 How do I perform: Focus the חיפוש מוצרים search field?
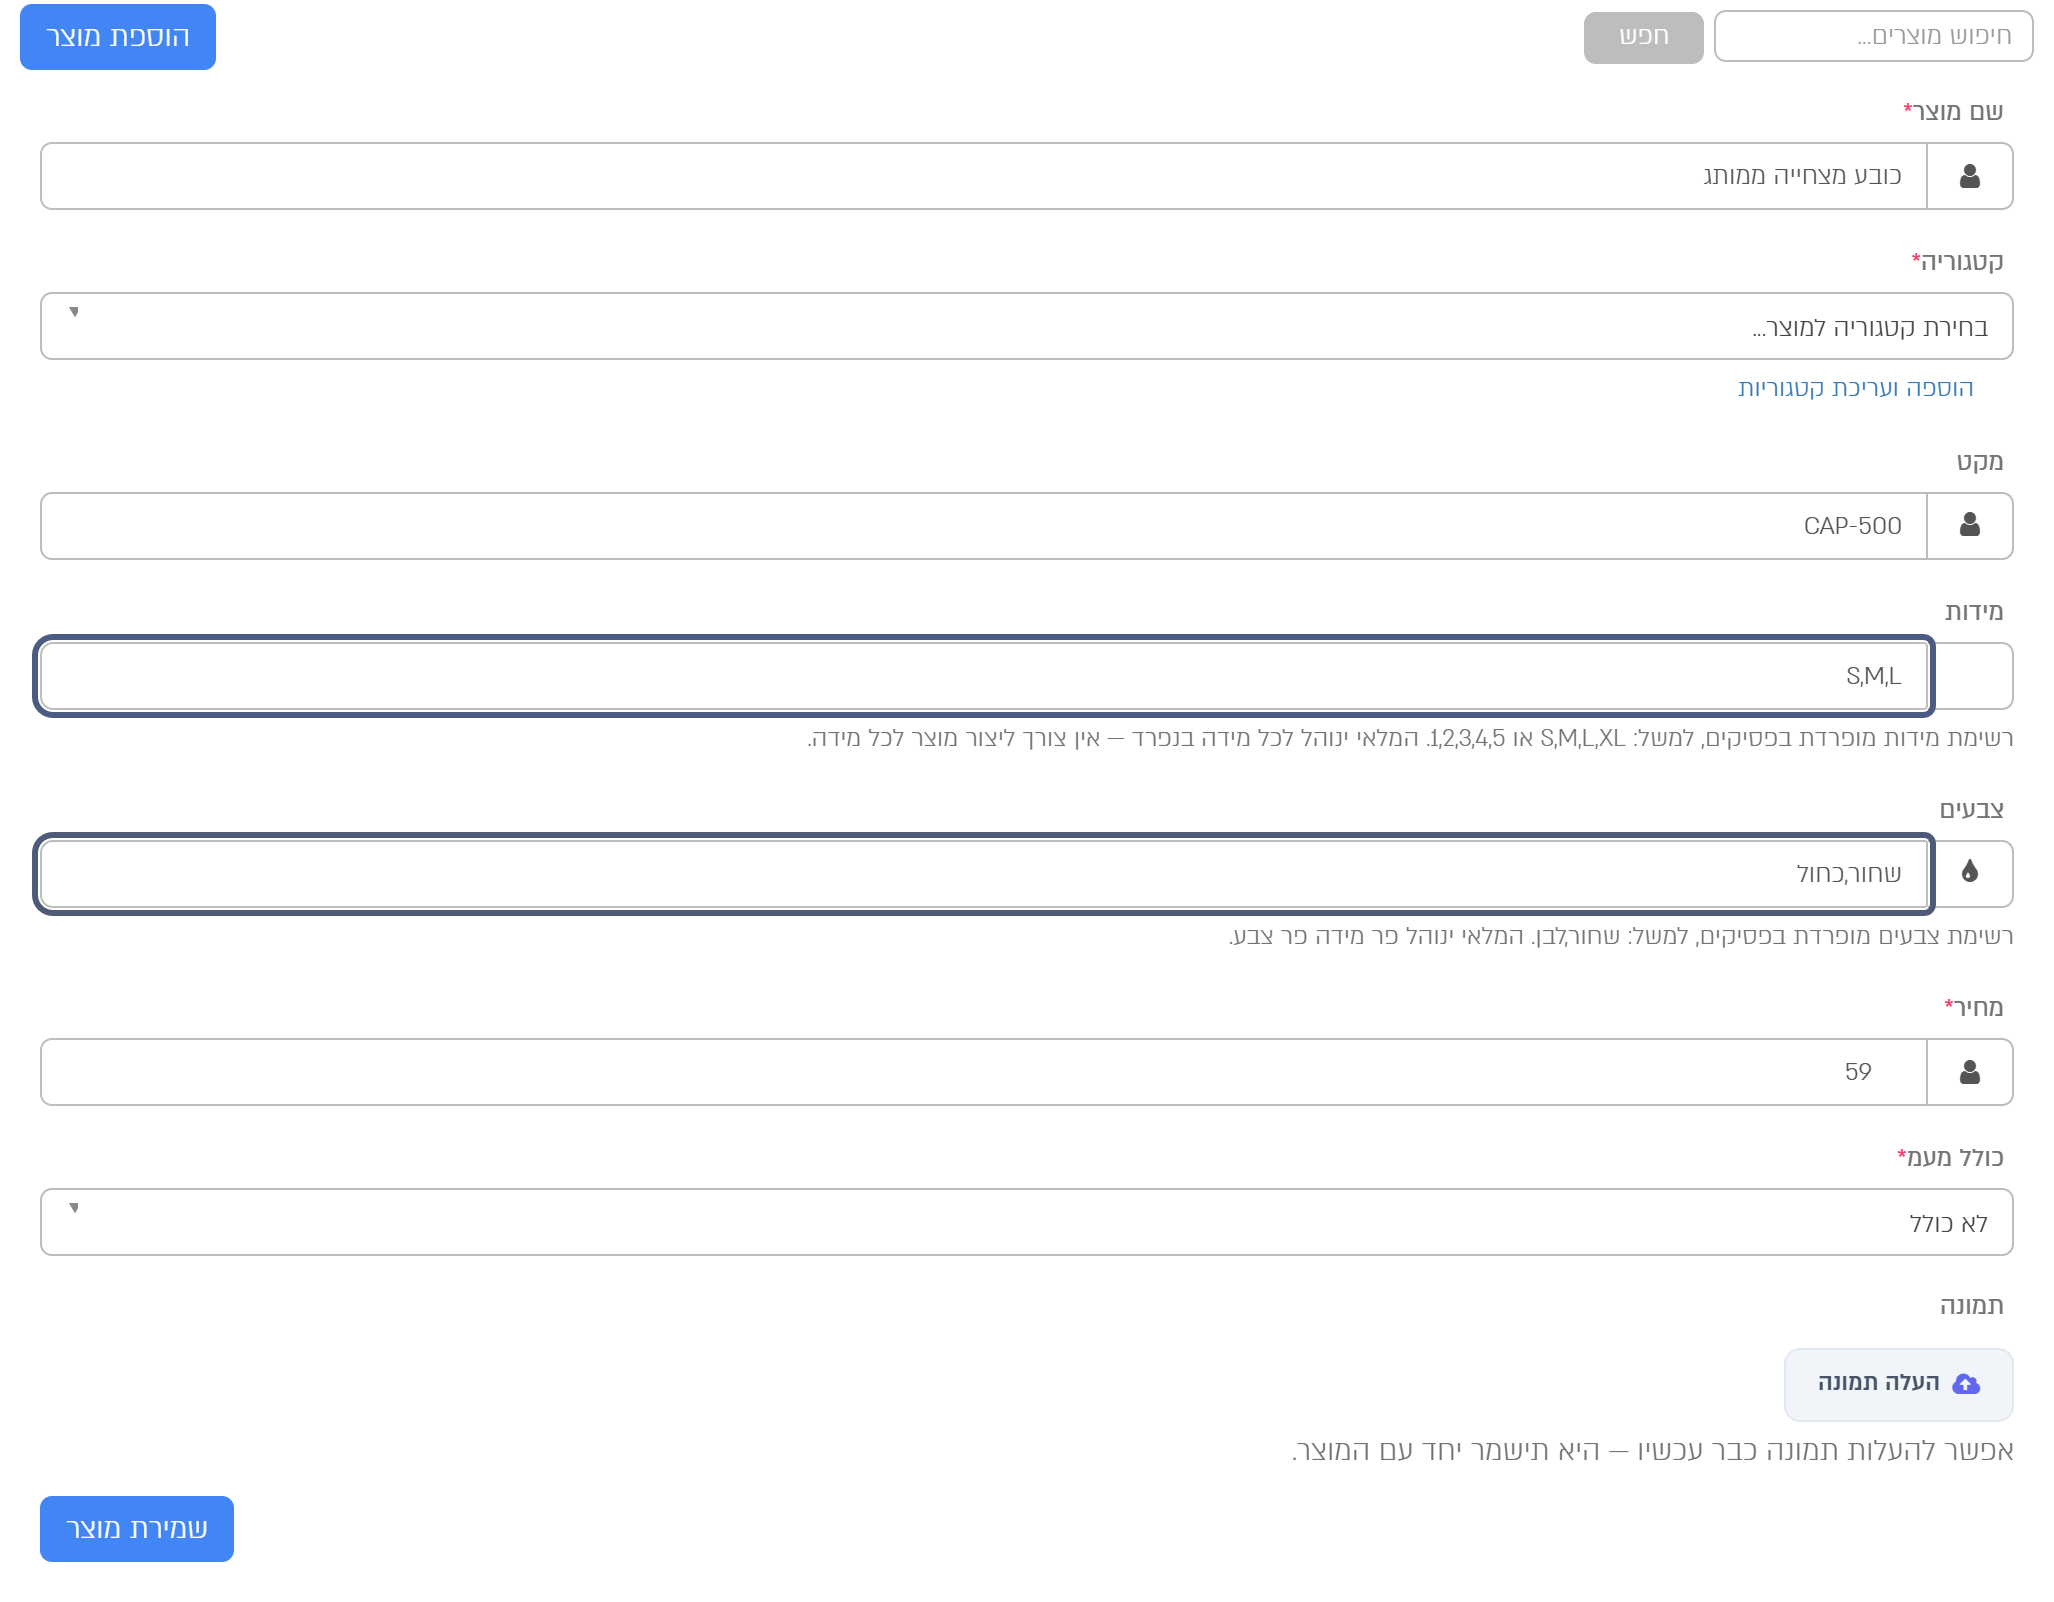(1873, 37)
